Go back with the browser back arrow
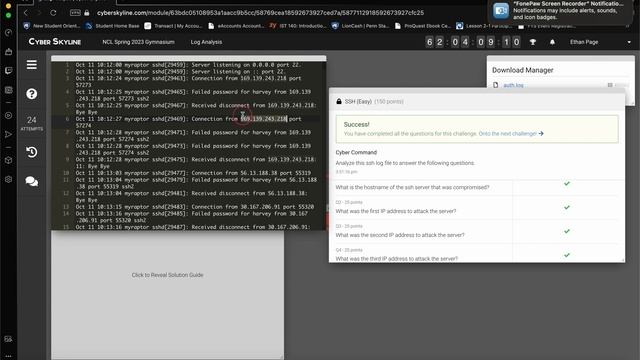The height and width of the screenshot is (360, 640). coord(26,13)
